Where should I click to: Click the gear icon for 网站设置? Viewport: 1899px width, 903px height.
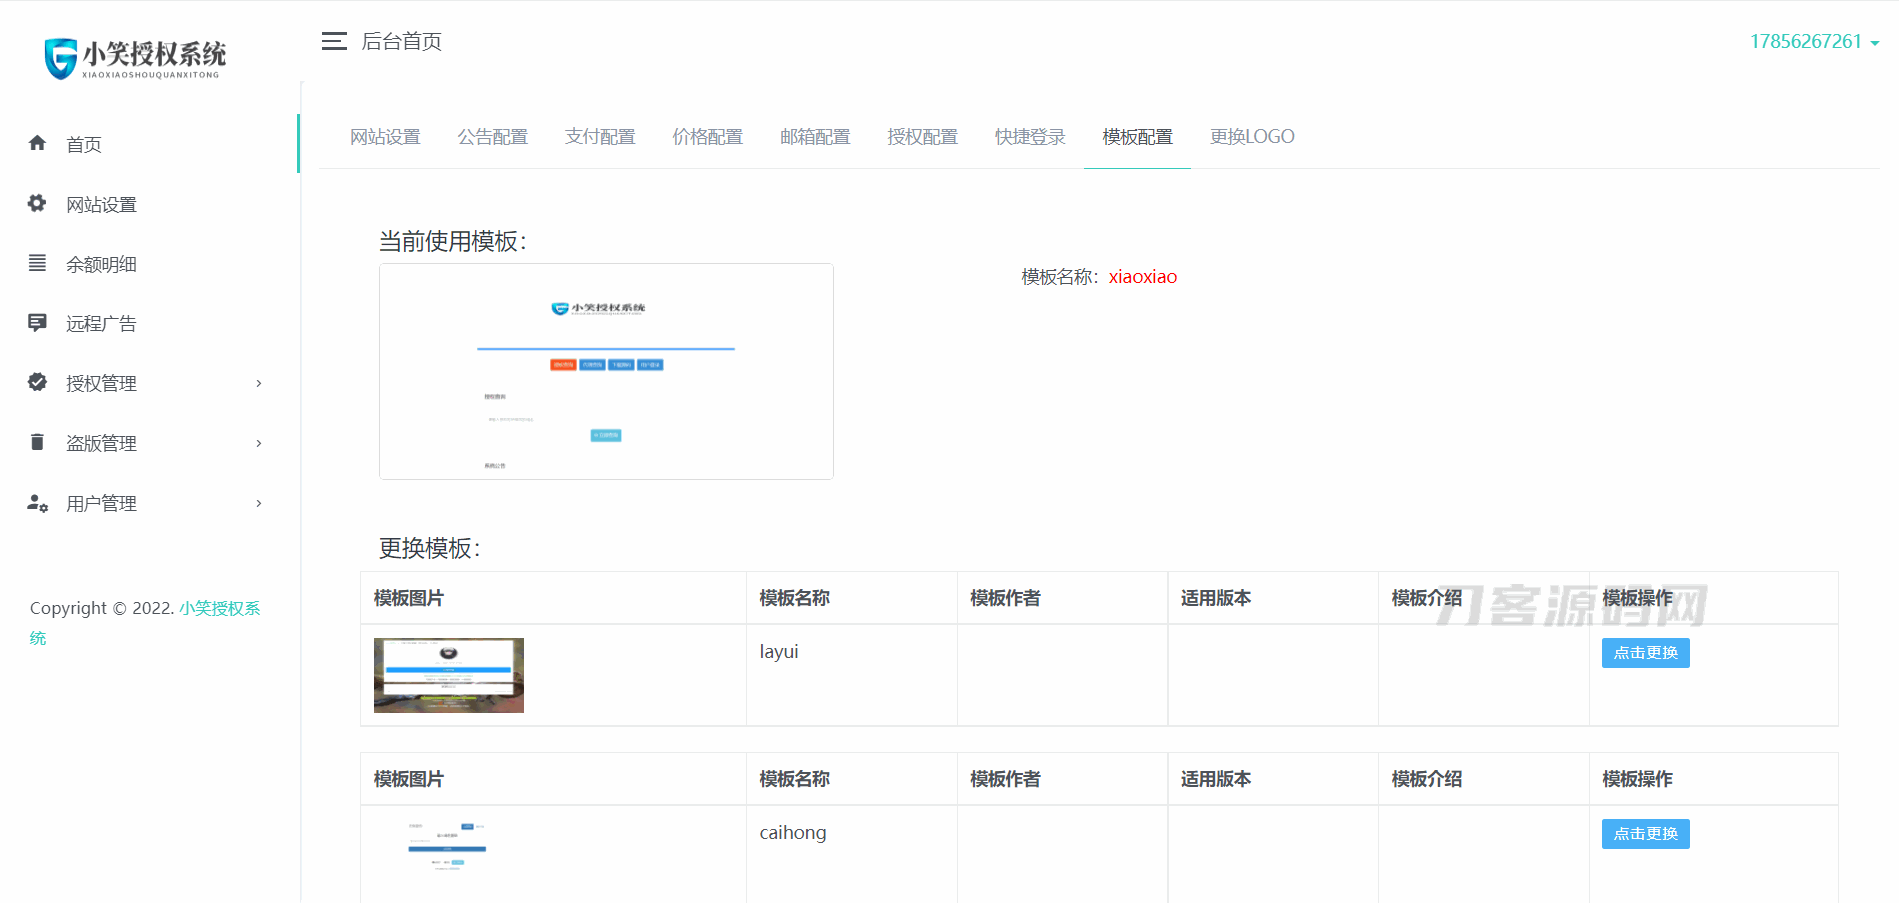tap(38, 203)
